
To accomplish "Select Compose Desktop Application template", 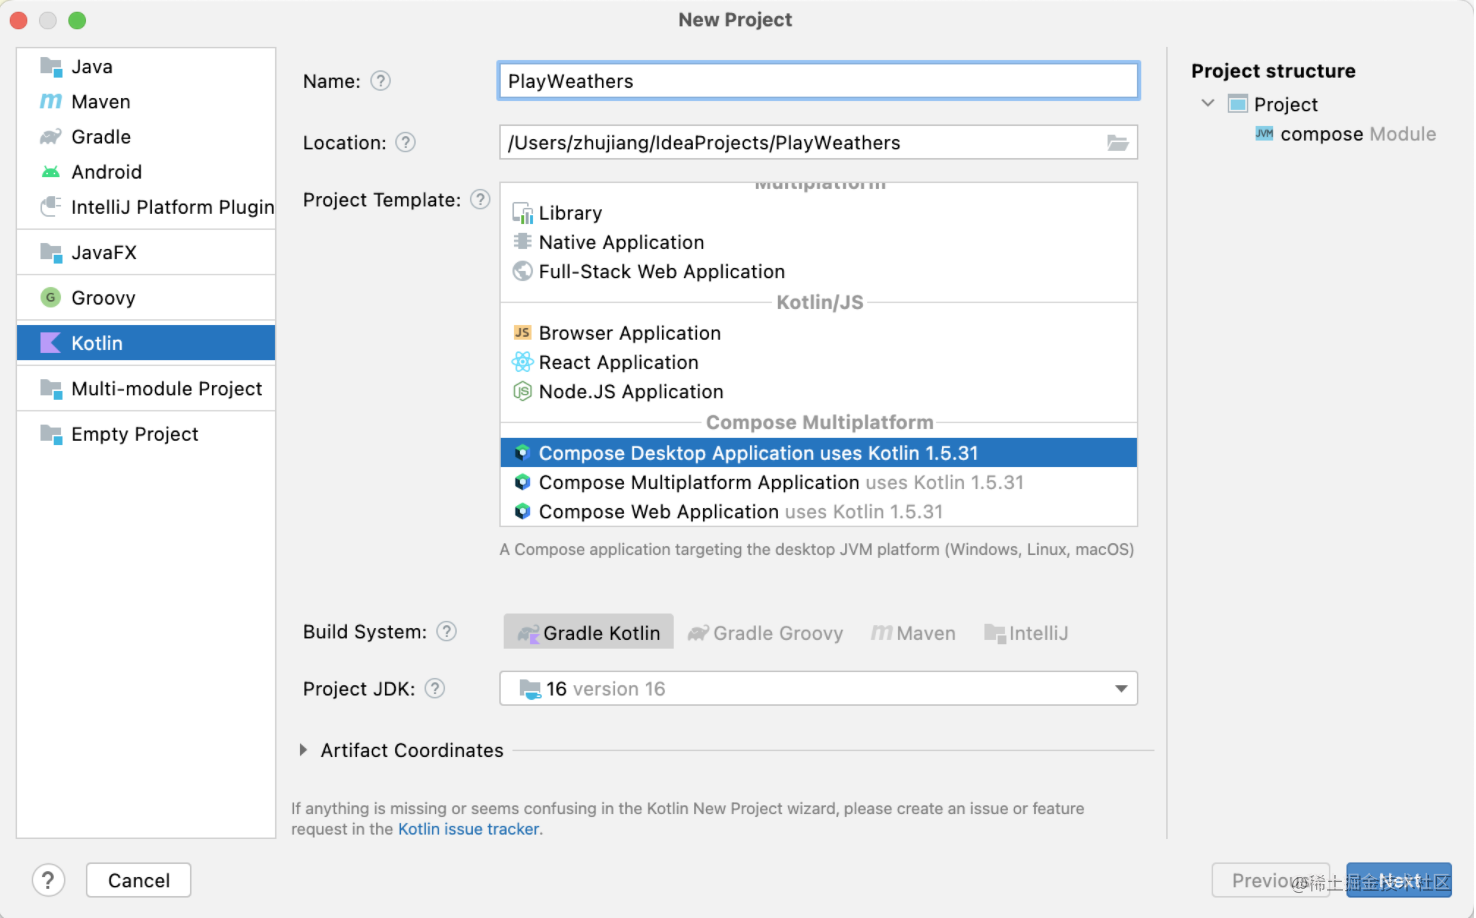I will click(818, 453).
